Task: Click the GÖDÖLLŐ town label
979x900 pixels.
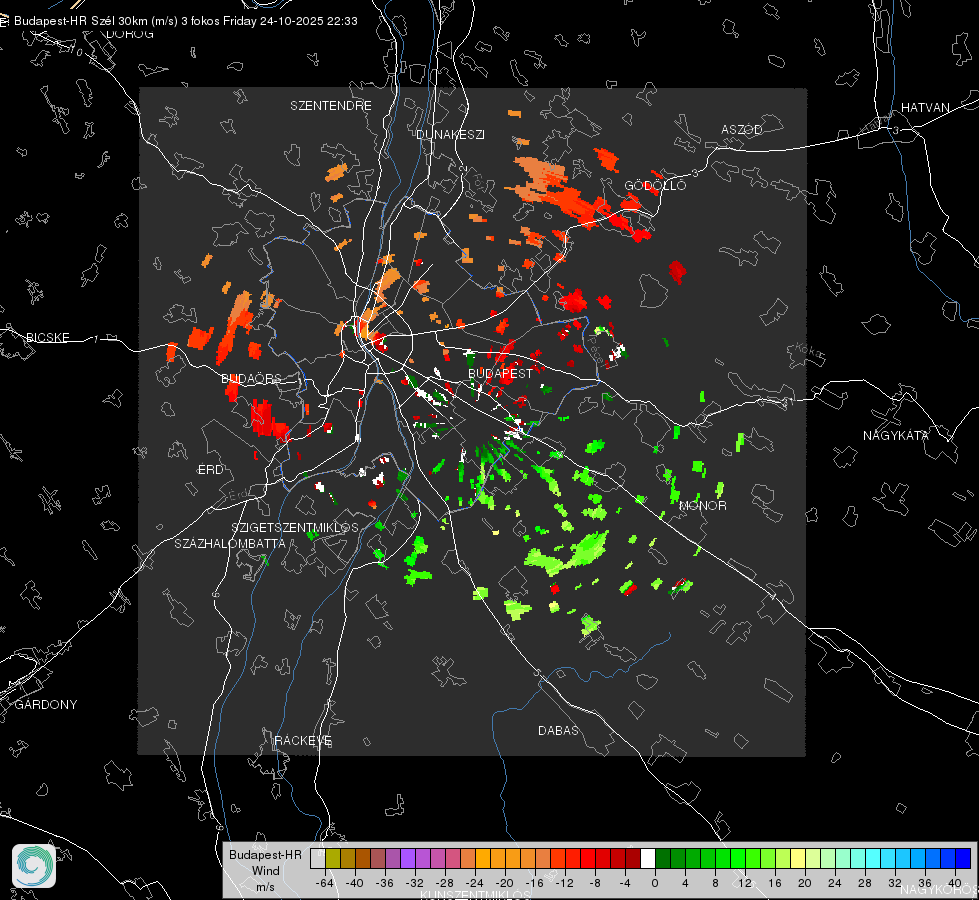Action: (x=655, y=185)
